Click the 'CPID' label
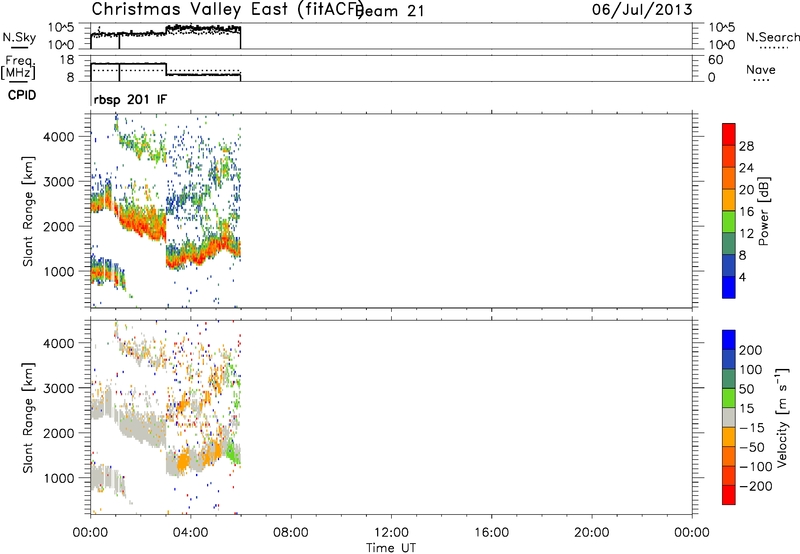Image resolution: width=800 pixels, height=554 pixels. click(x=22, y=95)
